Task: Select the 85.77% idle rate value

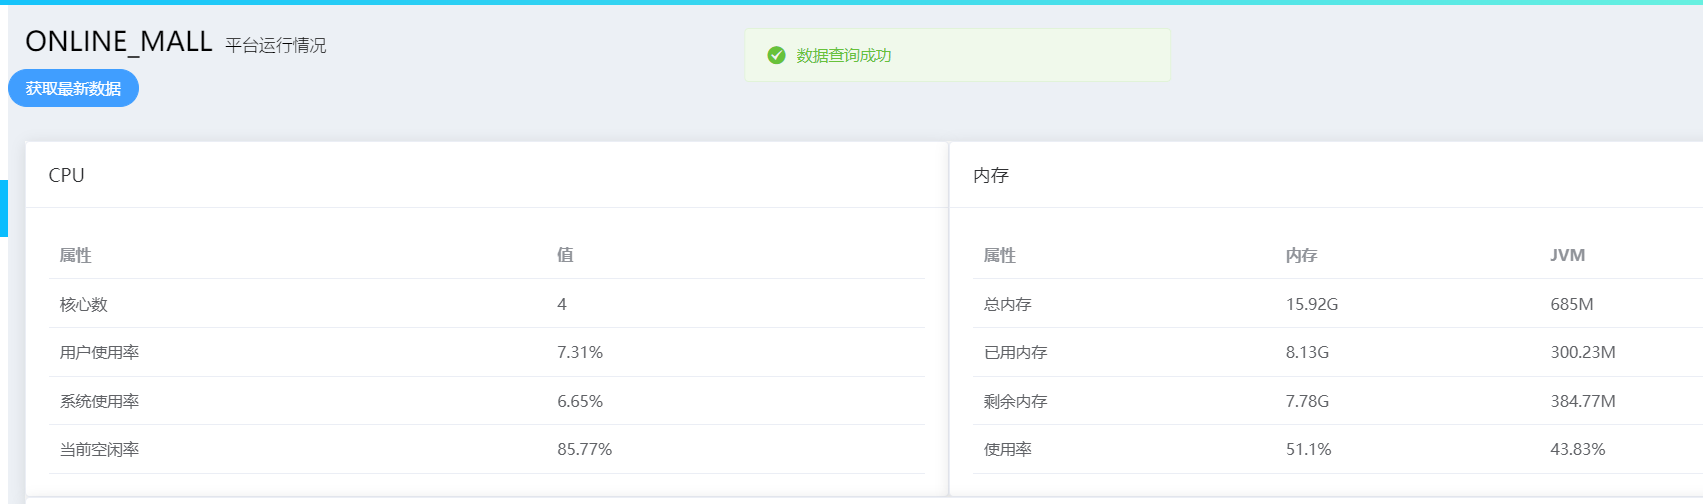Action: pos(585,449)
